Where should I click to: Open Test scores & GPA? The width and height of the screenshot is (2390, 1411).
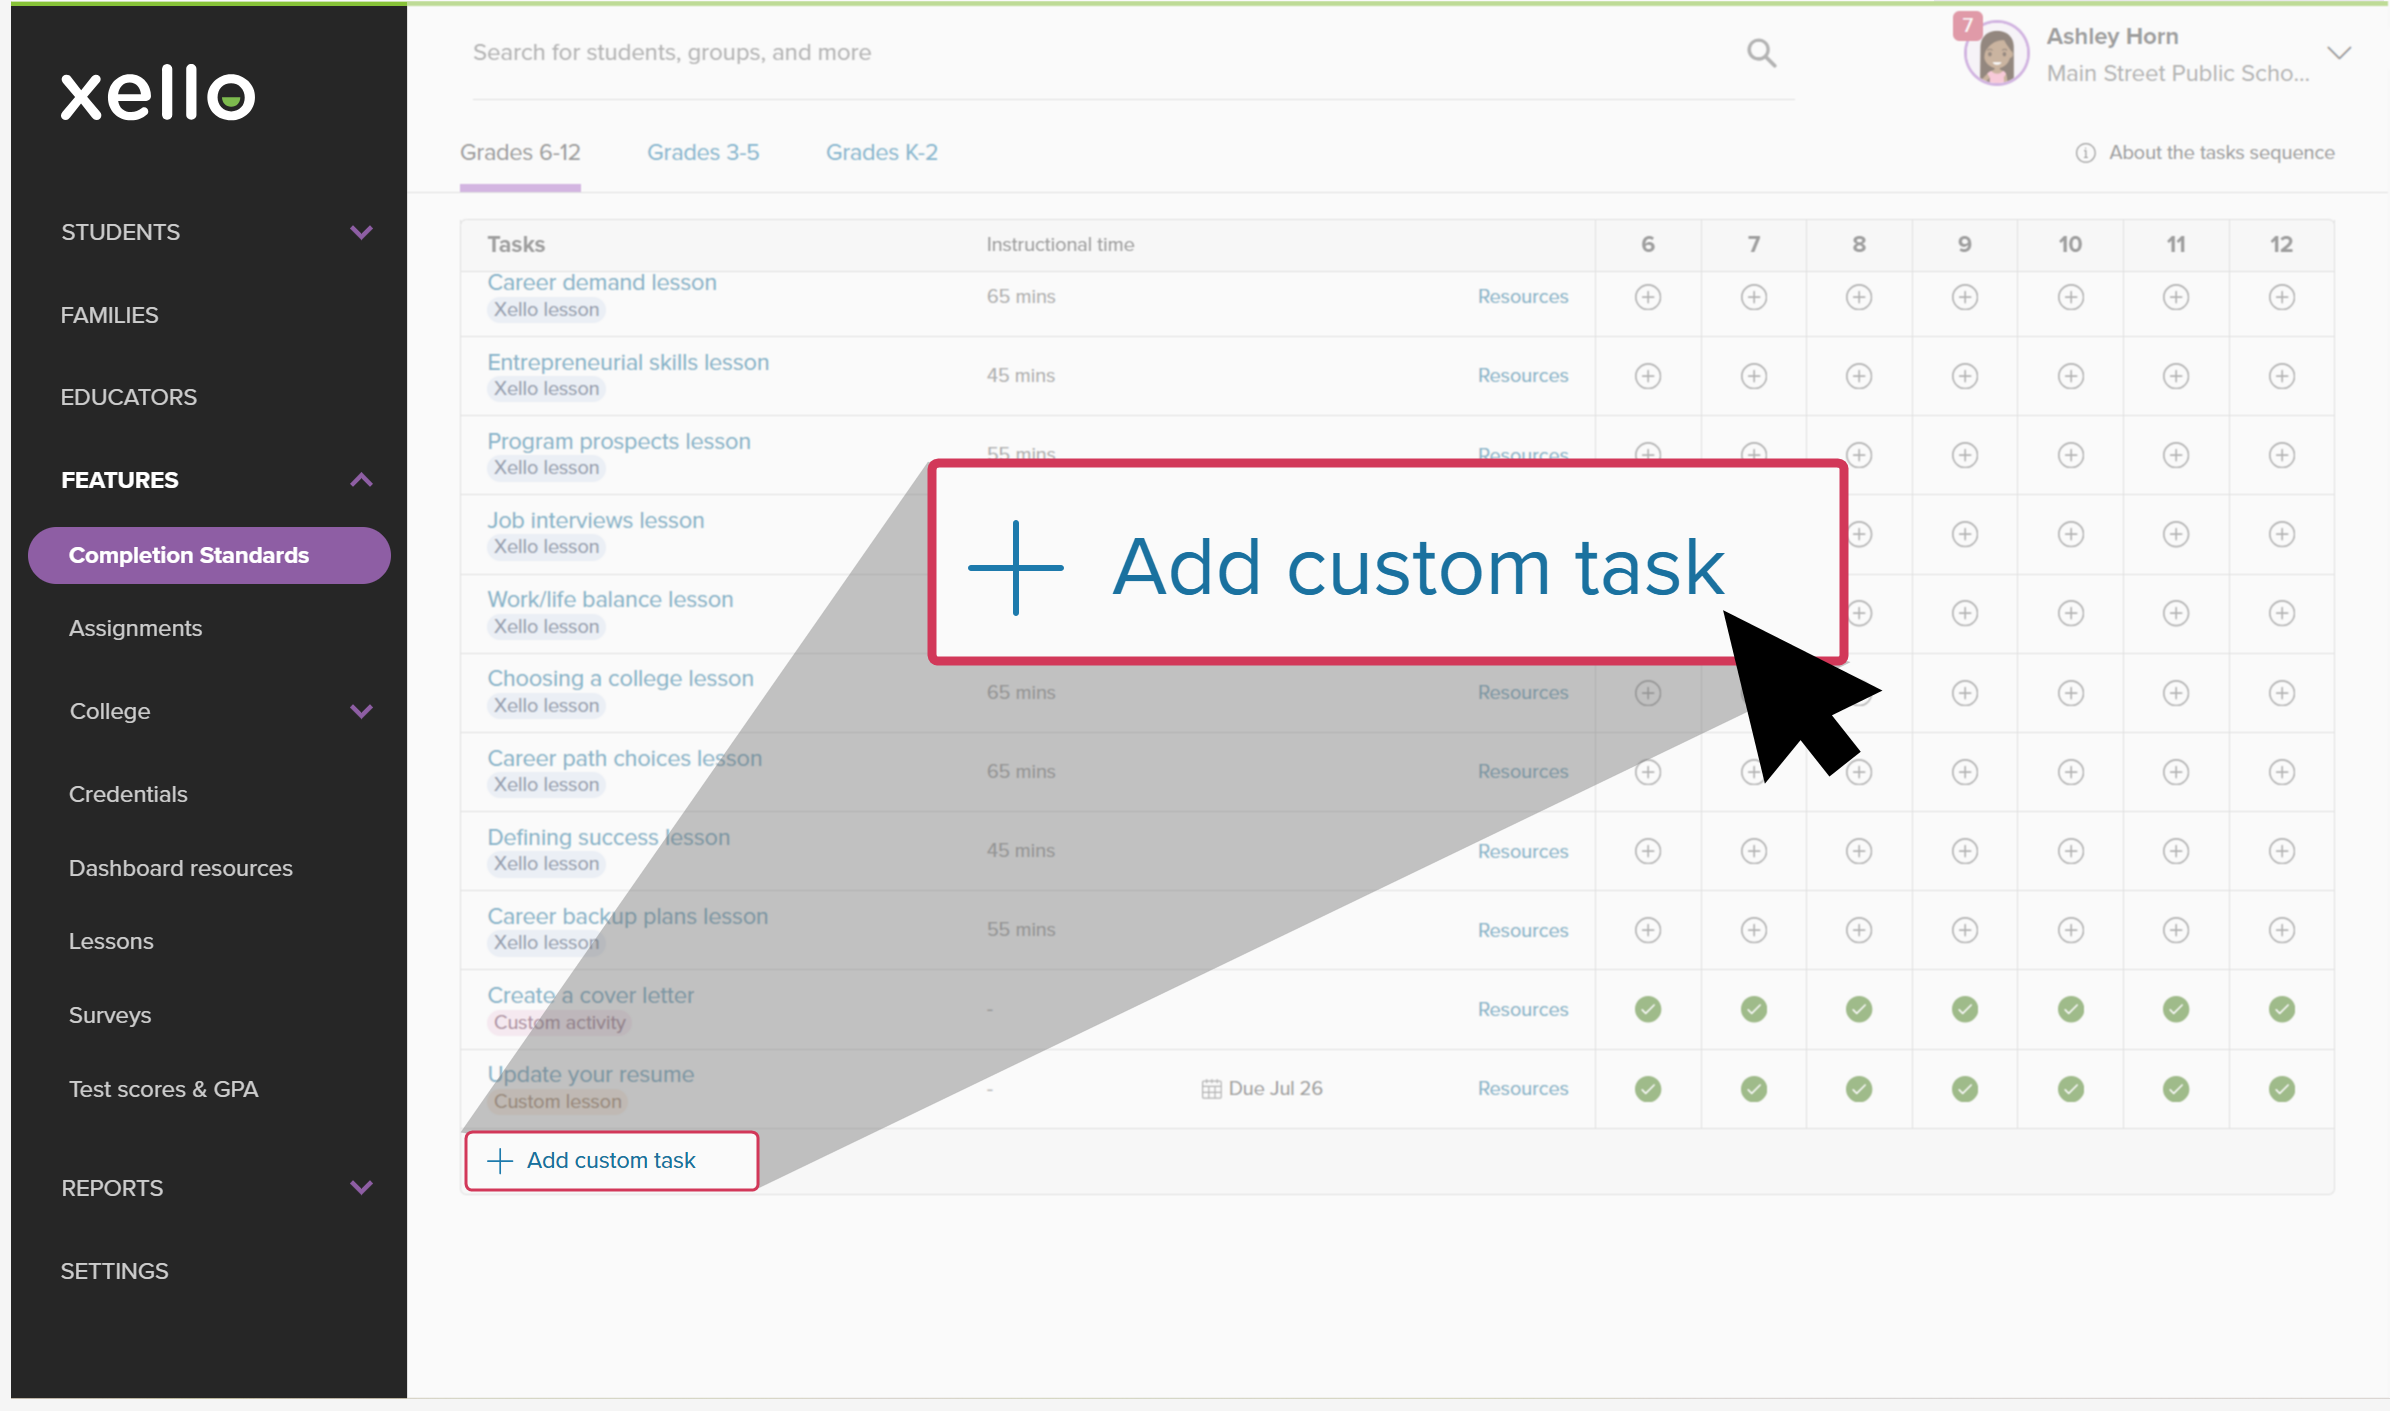pyautogui.click(x=163, y=1089)
